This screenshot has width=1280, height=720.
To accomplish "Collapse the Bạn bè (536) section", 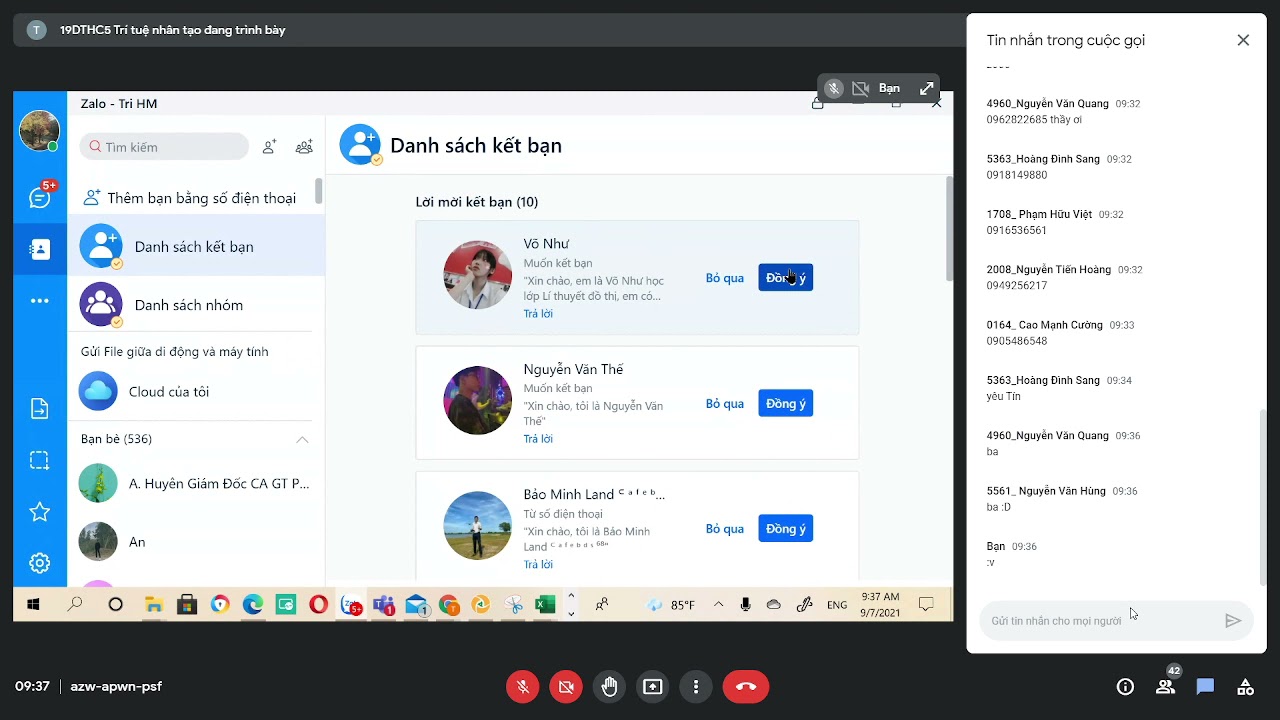I will [x=302, y=439].
